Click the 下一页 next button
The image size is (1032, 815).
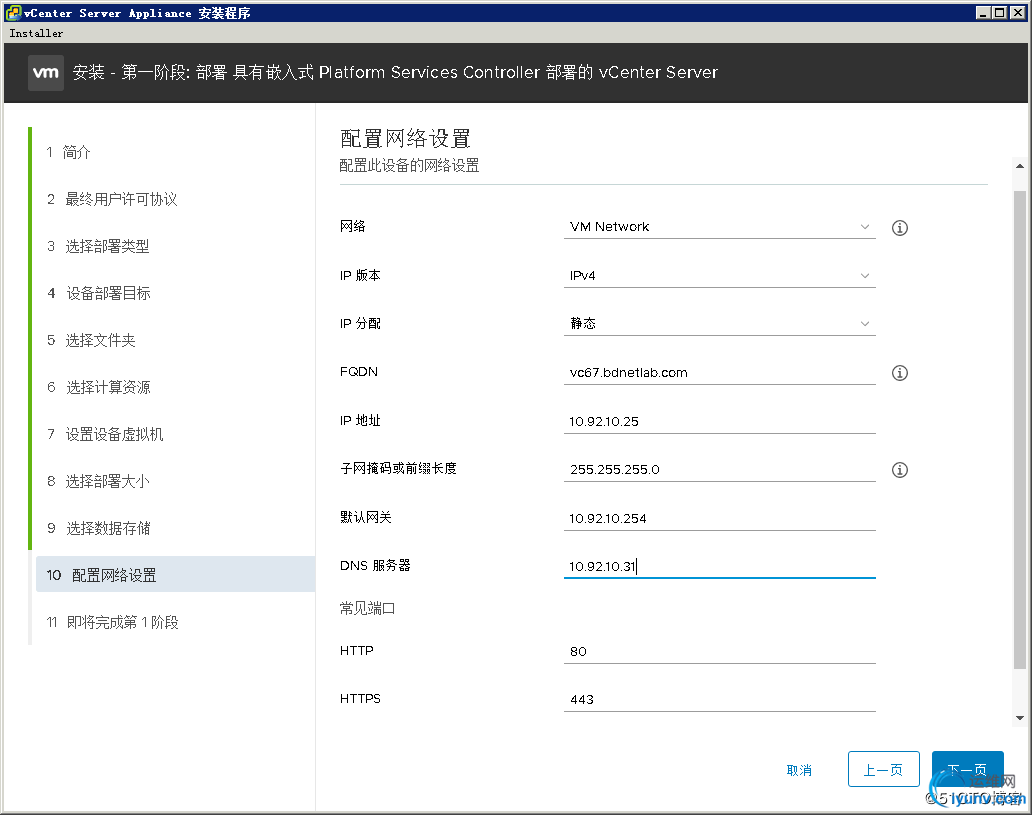(967, 769)
